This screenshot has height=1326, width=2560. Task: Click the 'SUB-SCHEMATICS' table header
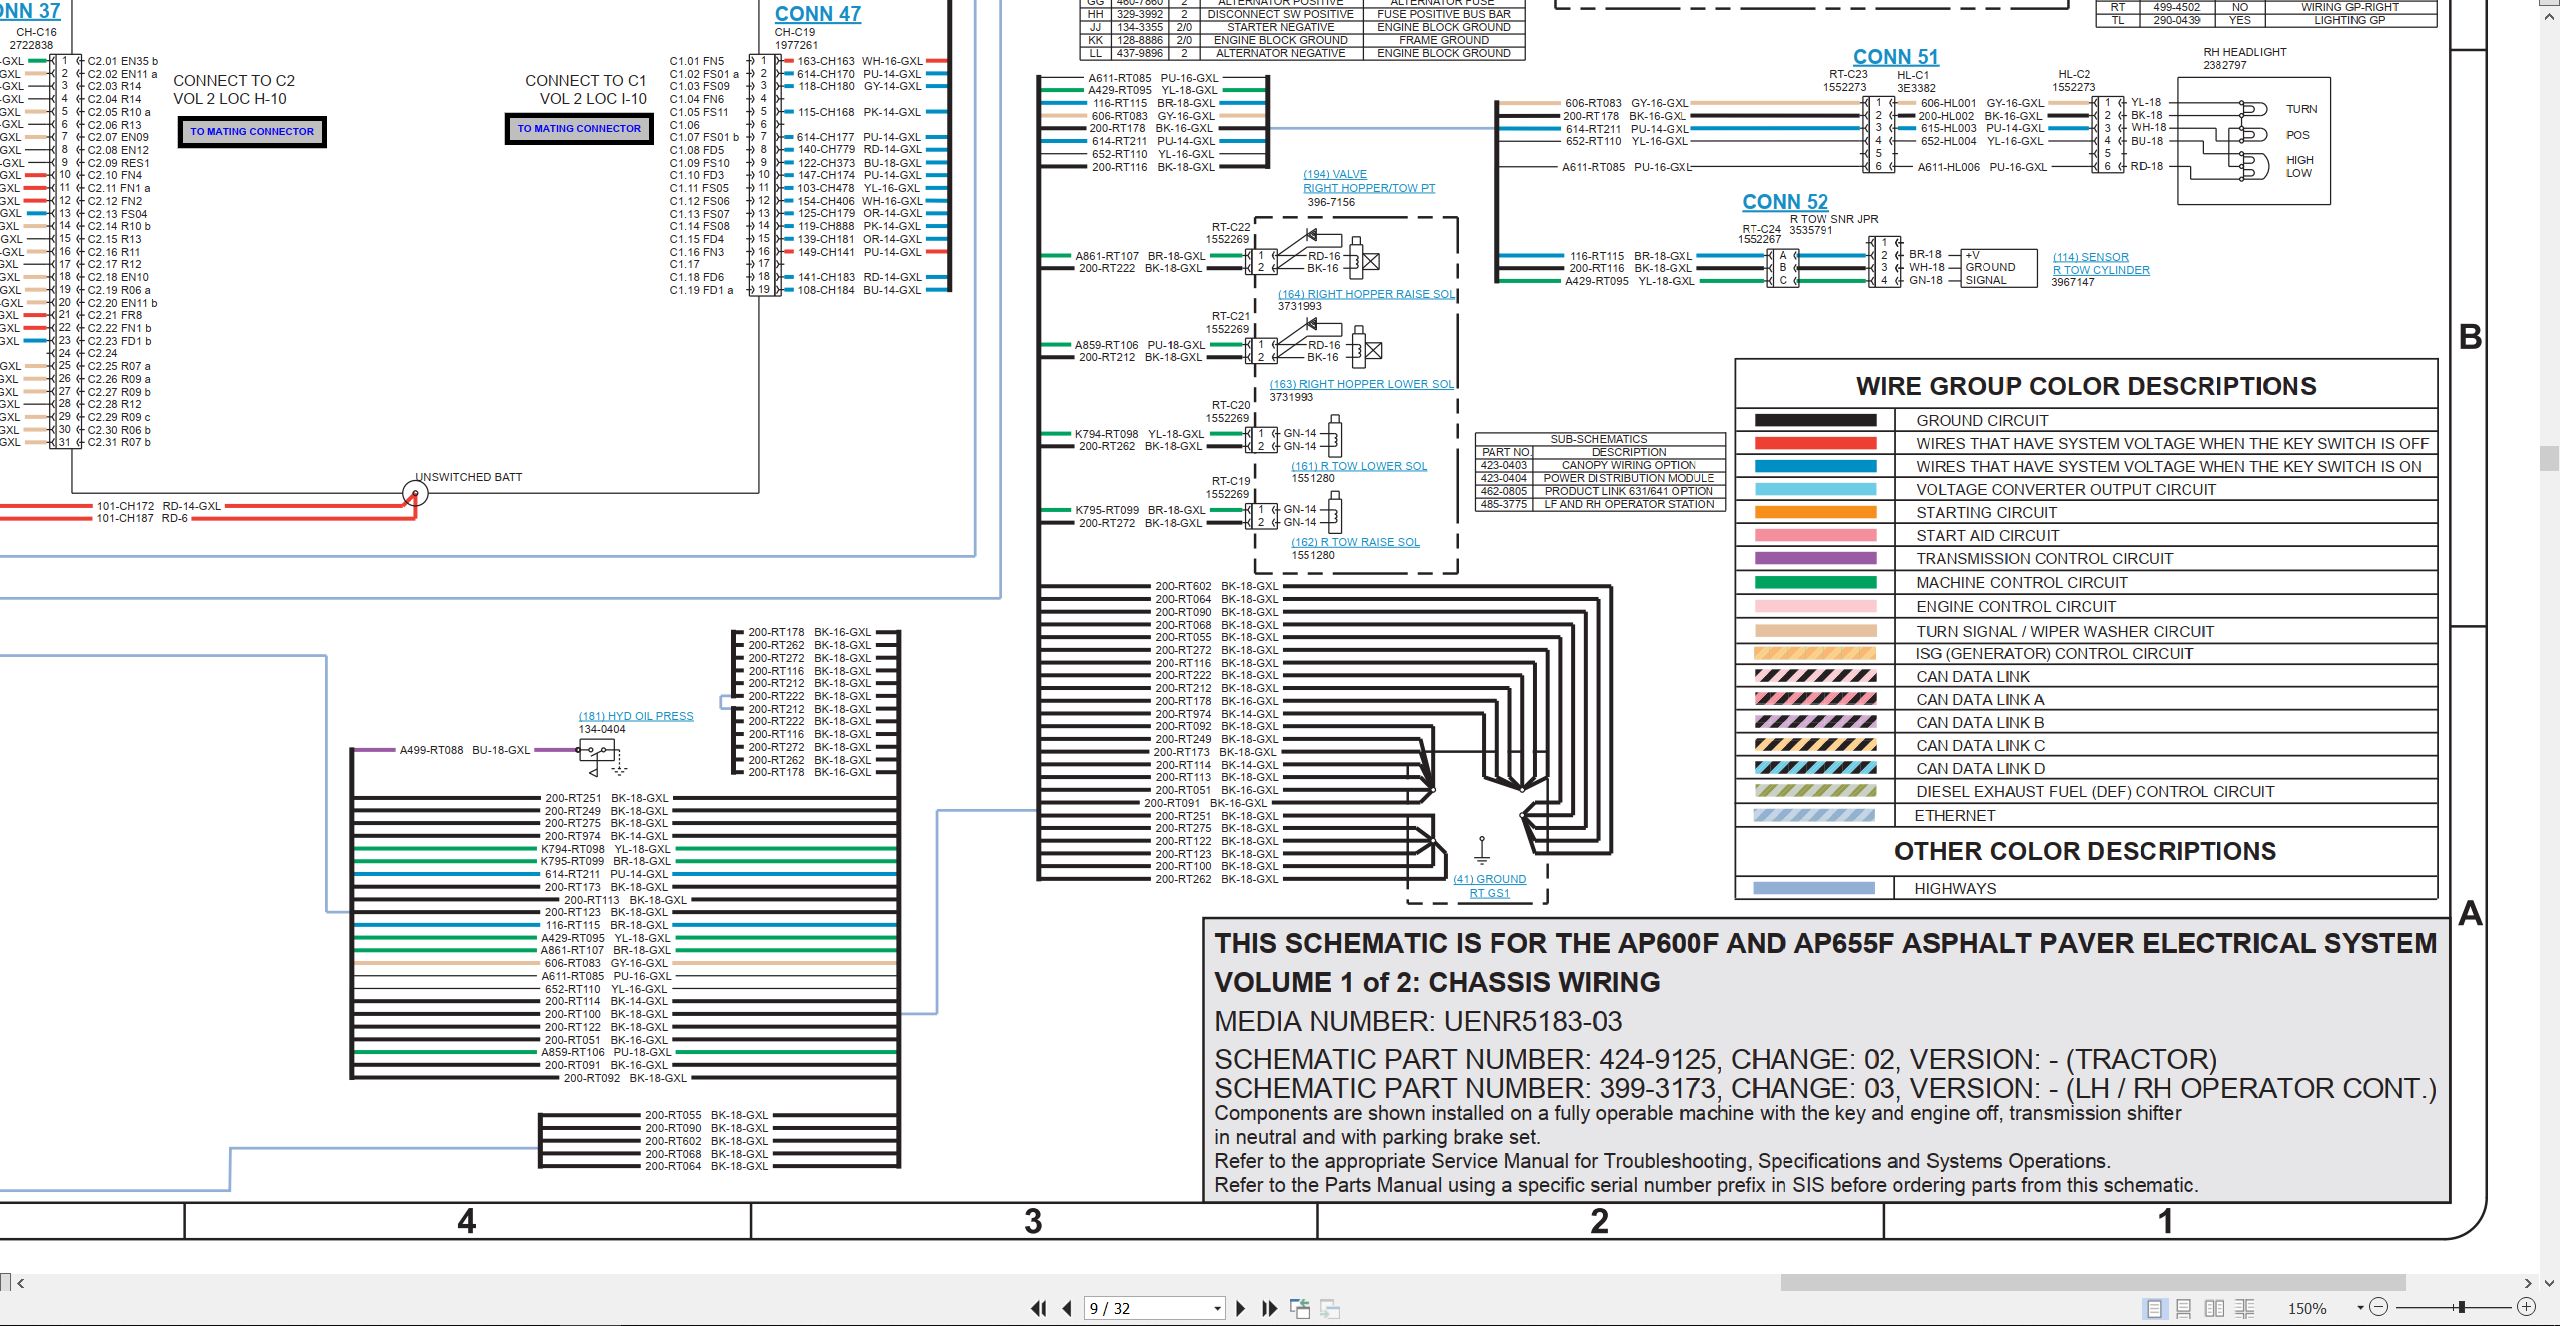point(1599,439)
